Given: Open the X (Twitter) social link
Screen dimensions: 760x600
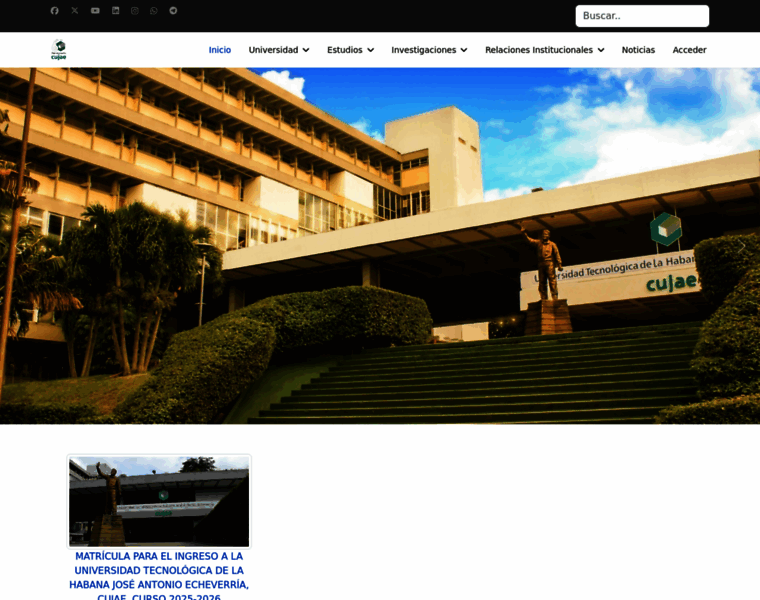Looking at the screenshot, I should pos(75,11).
